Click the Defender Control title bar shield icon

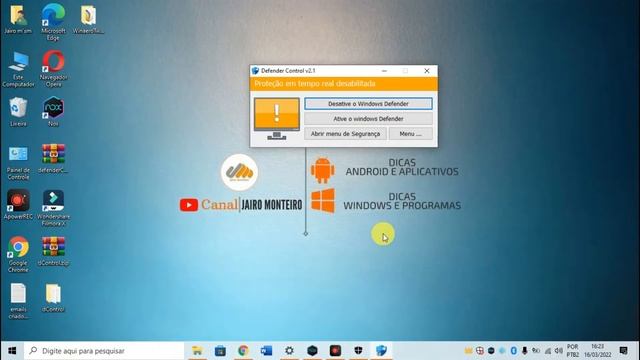pos(256,71)
